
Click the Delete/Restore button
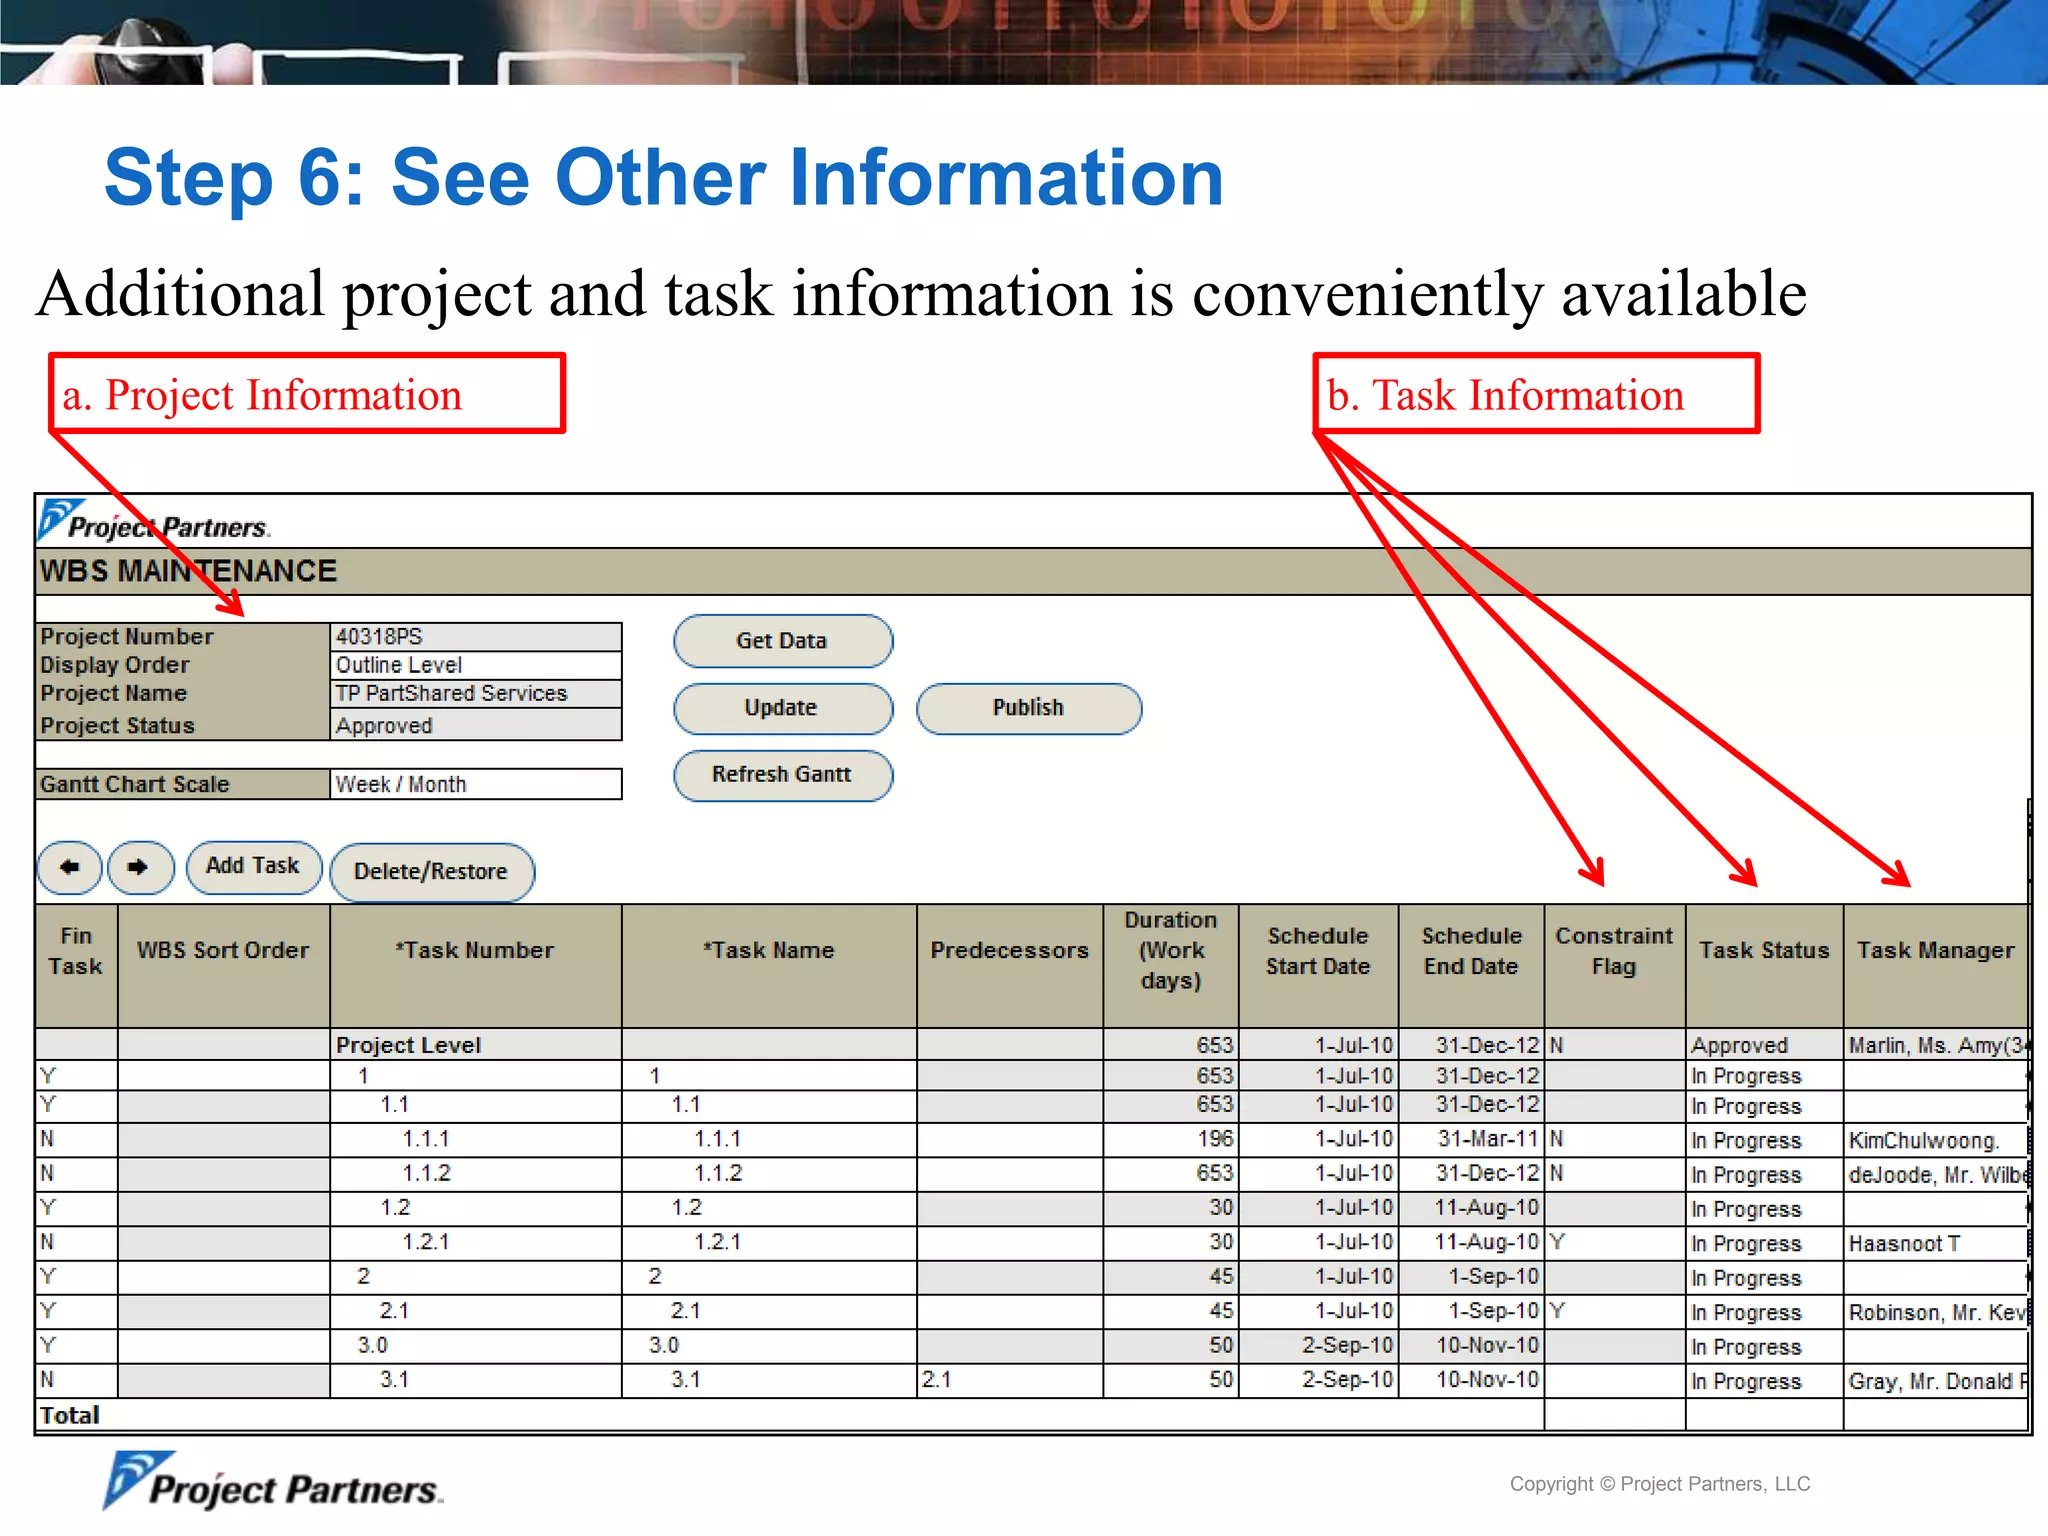(x=432, y=872)
